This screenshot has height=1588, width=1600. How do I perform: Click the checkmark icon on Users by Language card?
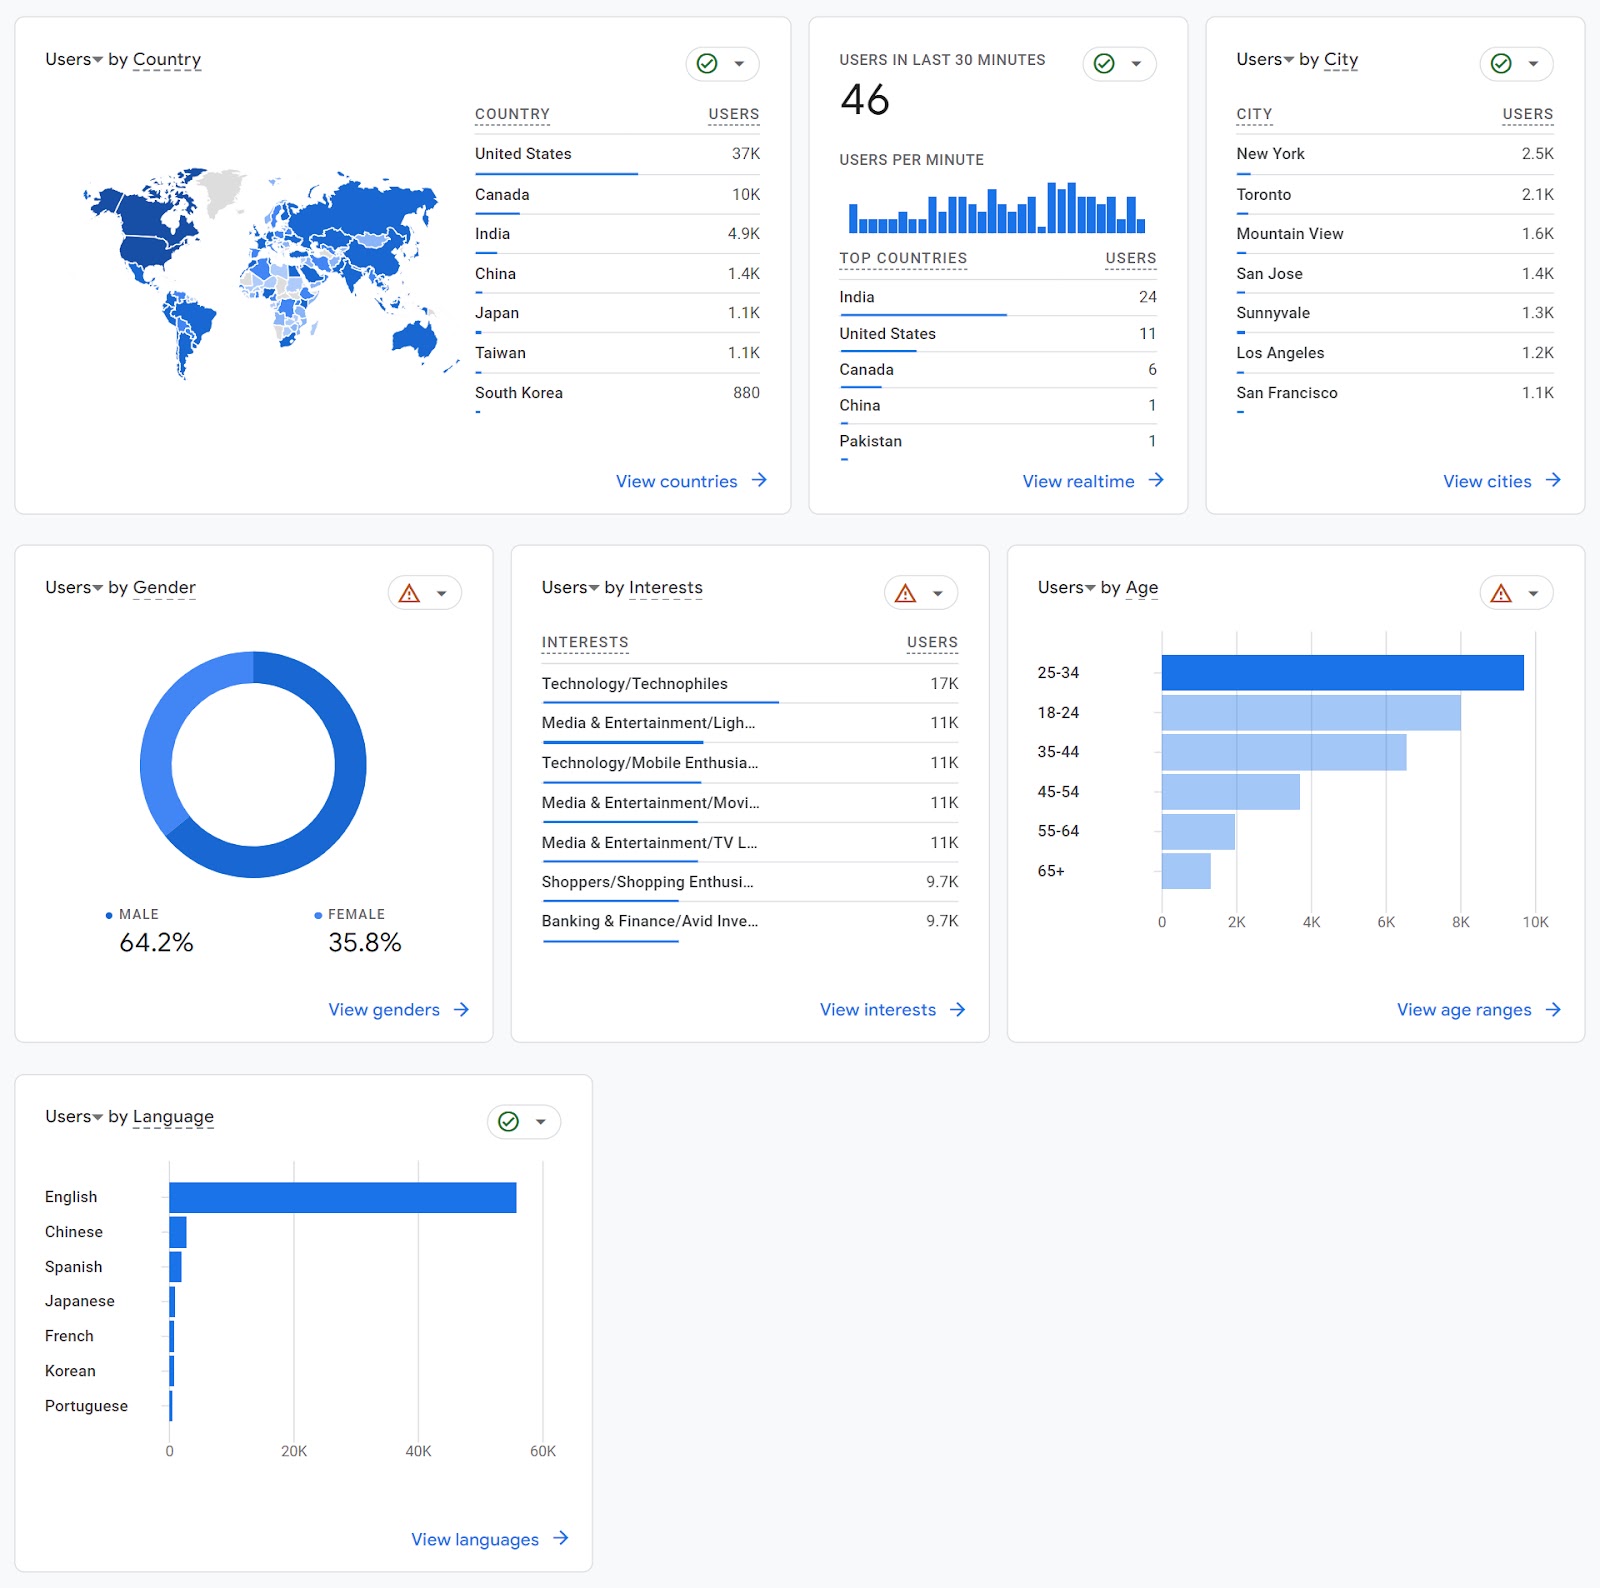[x=508, y=1121]
